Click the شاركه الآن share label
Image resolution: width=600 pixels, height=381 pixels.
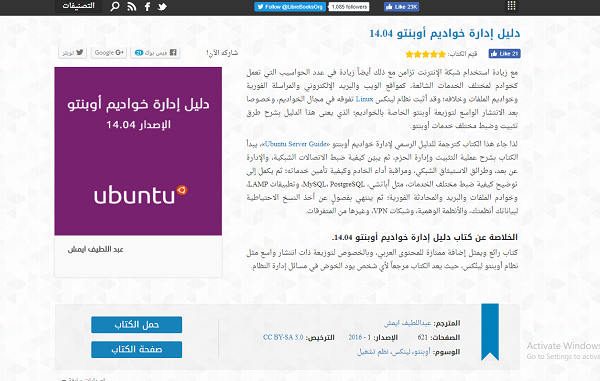coord(222,53)
